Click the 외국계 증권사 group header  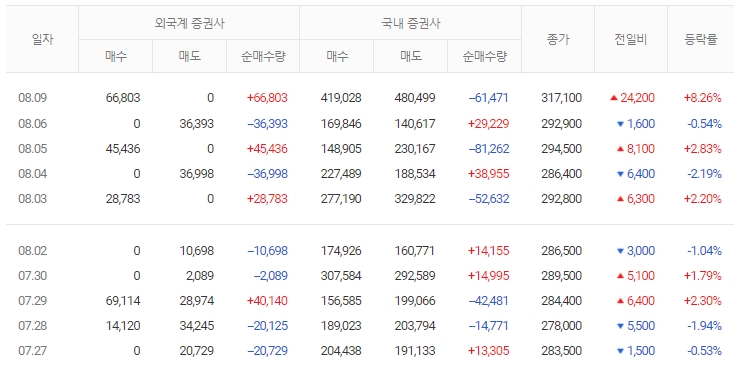[x=189, y=23]
